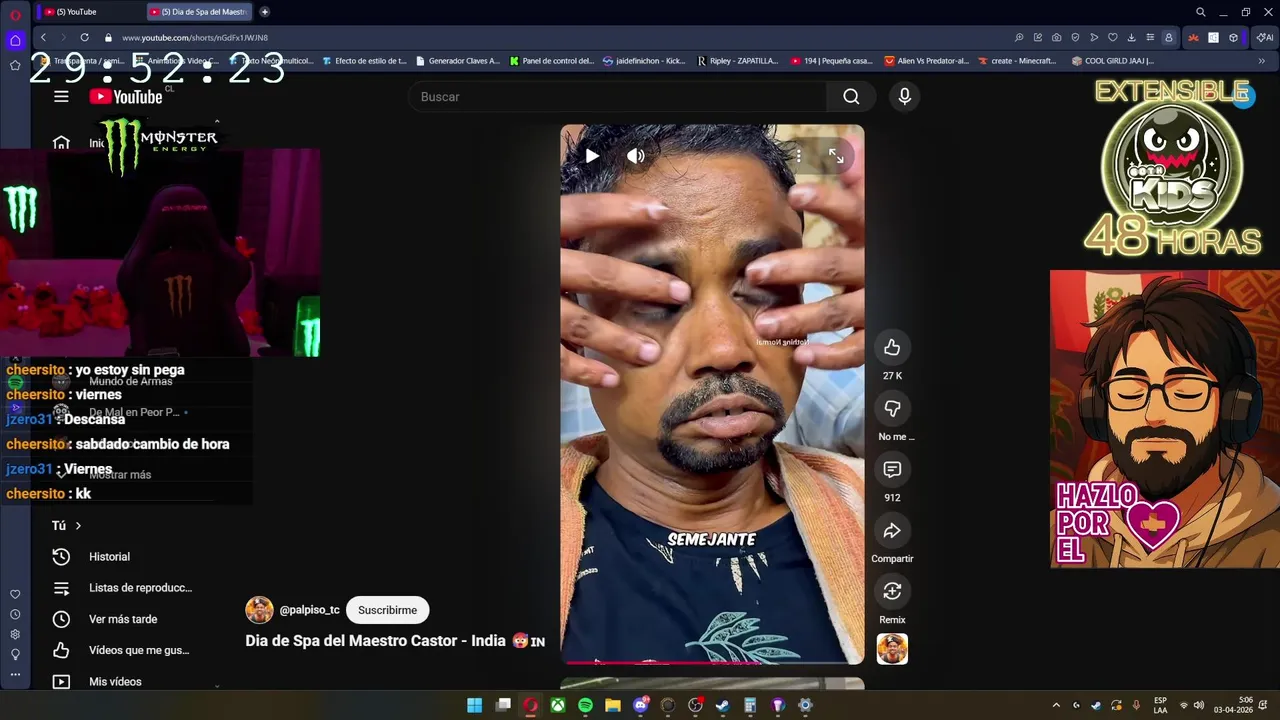Show hidden system tray icons
Image resolution: width=1280 pixels, height=720 pixels.
1056,705
